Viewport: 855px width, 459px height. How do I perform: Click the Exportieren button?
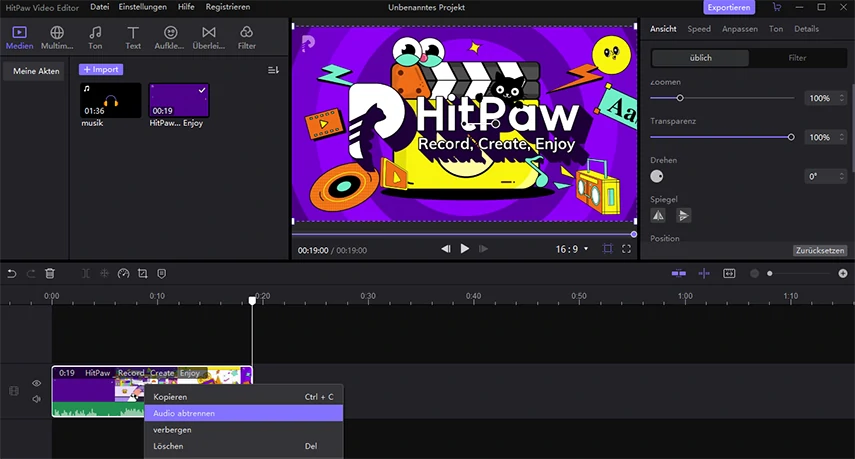(x=729, y=7)
